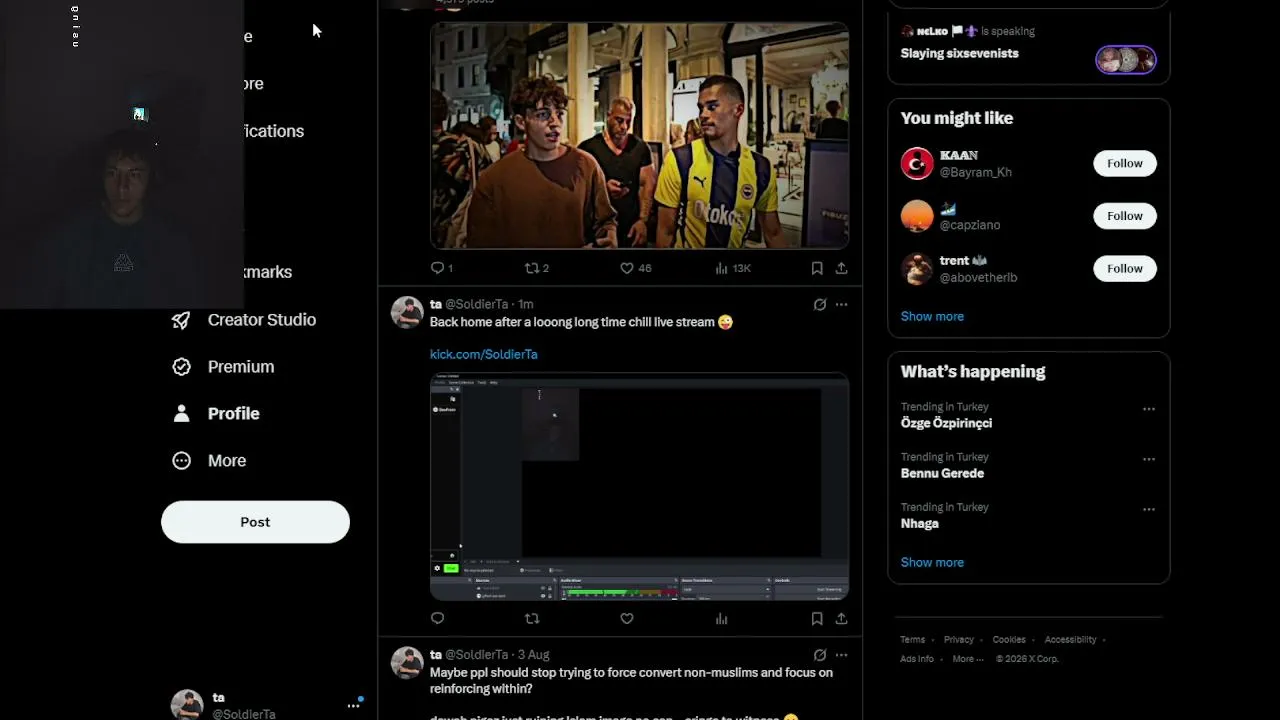Open options for Bennu Gerede trend
The height and width of the screenshot is (720, 1280).
[1149, 459]
